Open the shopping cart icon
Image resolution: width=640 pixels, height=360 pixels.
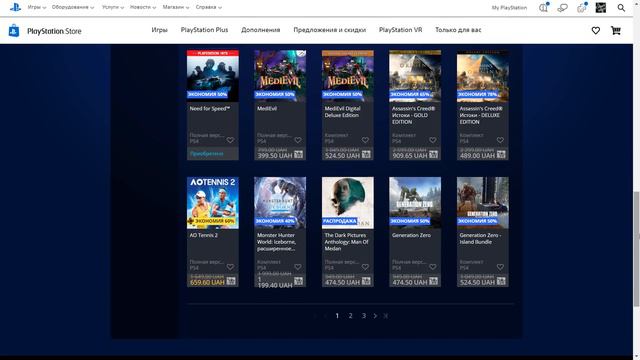616,30
